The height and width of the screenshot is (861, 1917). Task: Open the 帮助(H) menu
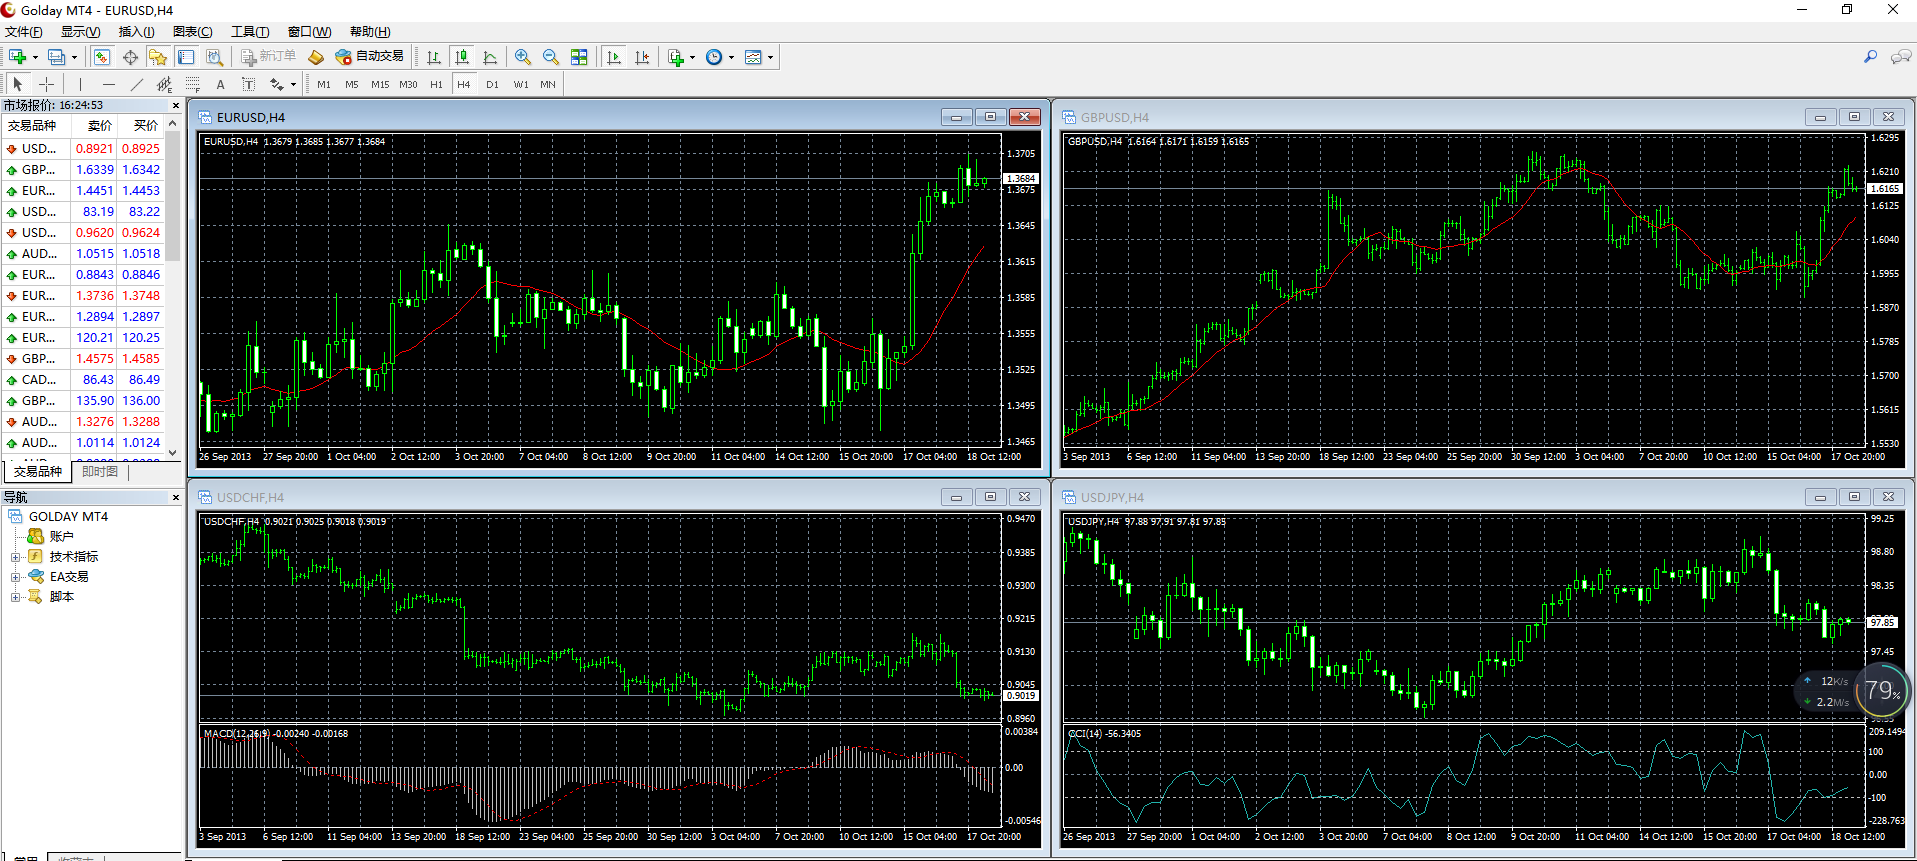pos(370,32)
